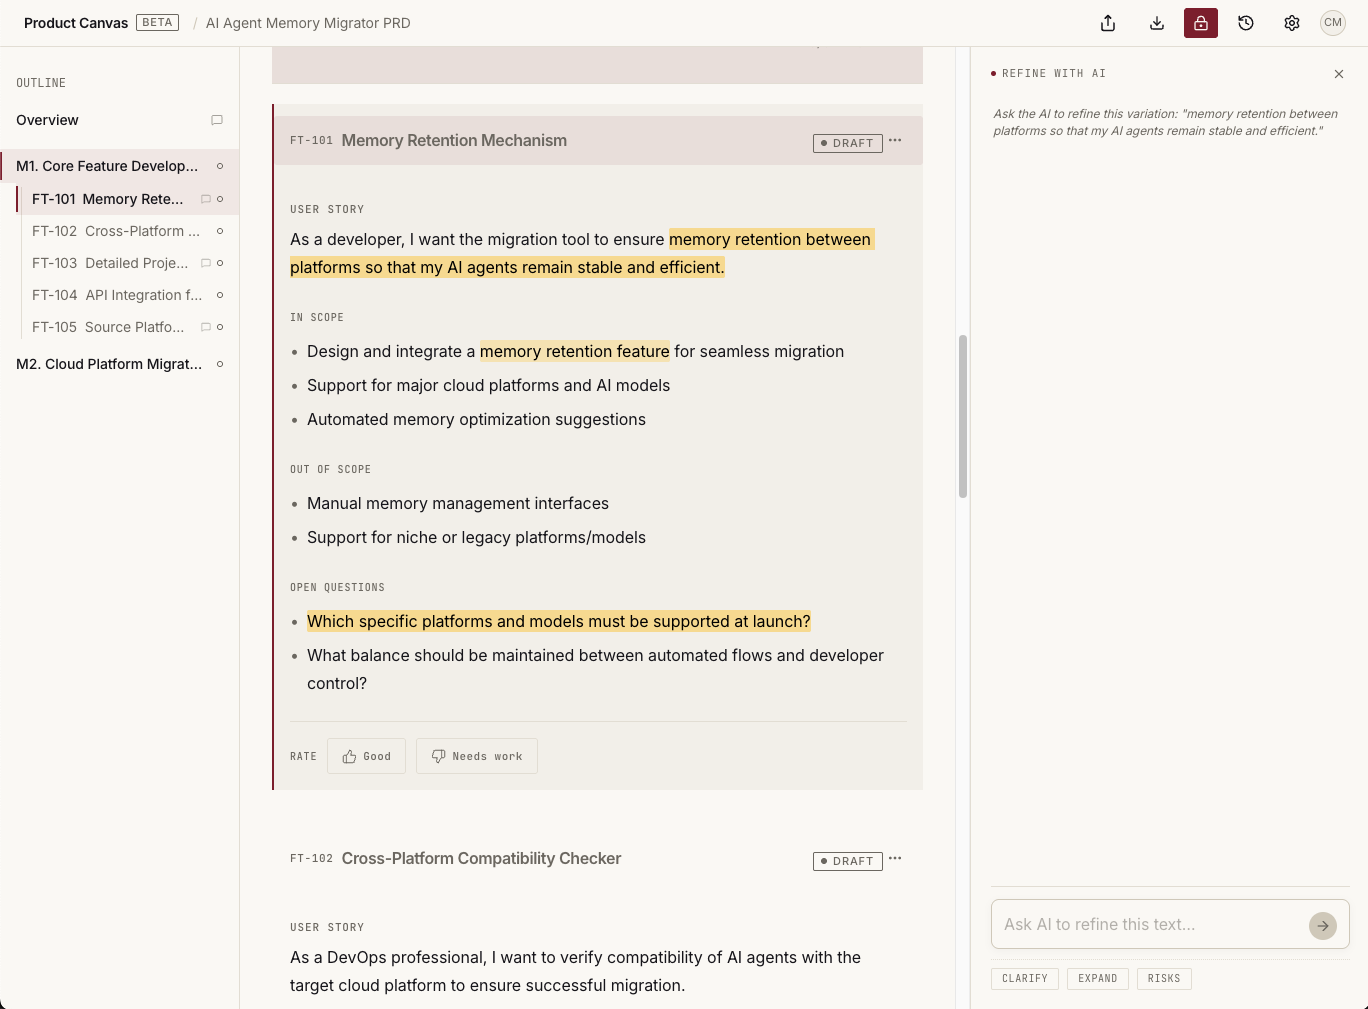Image resolution: width=1368 pixels, height=1009 pixels.
Task: Select M2. Cloud Platform Migration outline item
Action: [119, 364]
